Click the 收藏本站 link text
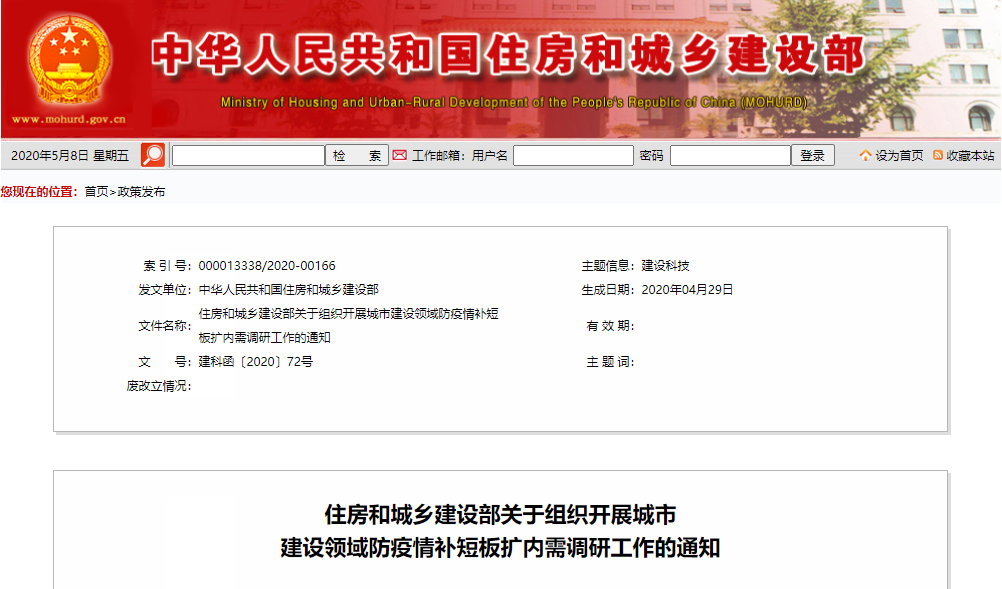The height and width of the screenshot is (589, 1002). coord(970,155)
